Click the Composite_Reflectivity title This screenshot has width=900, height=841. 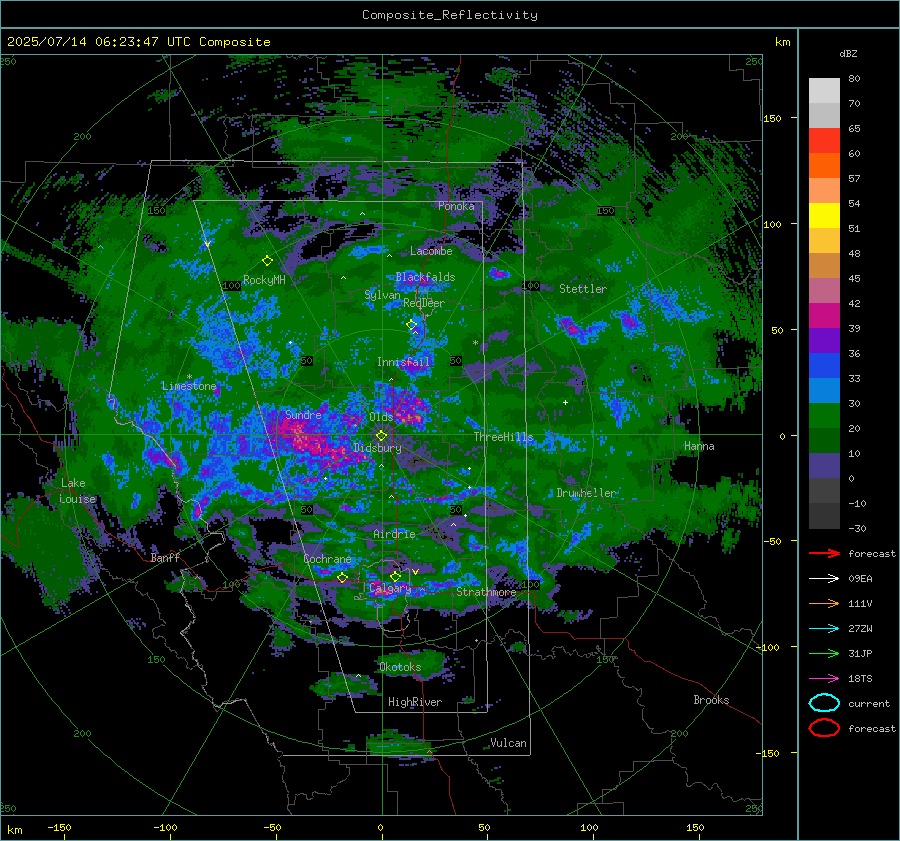[x=450, y=15]
